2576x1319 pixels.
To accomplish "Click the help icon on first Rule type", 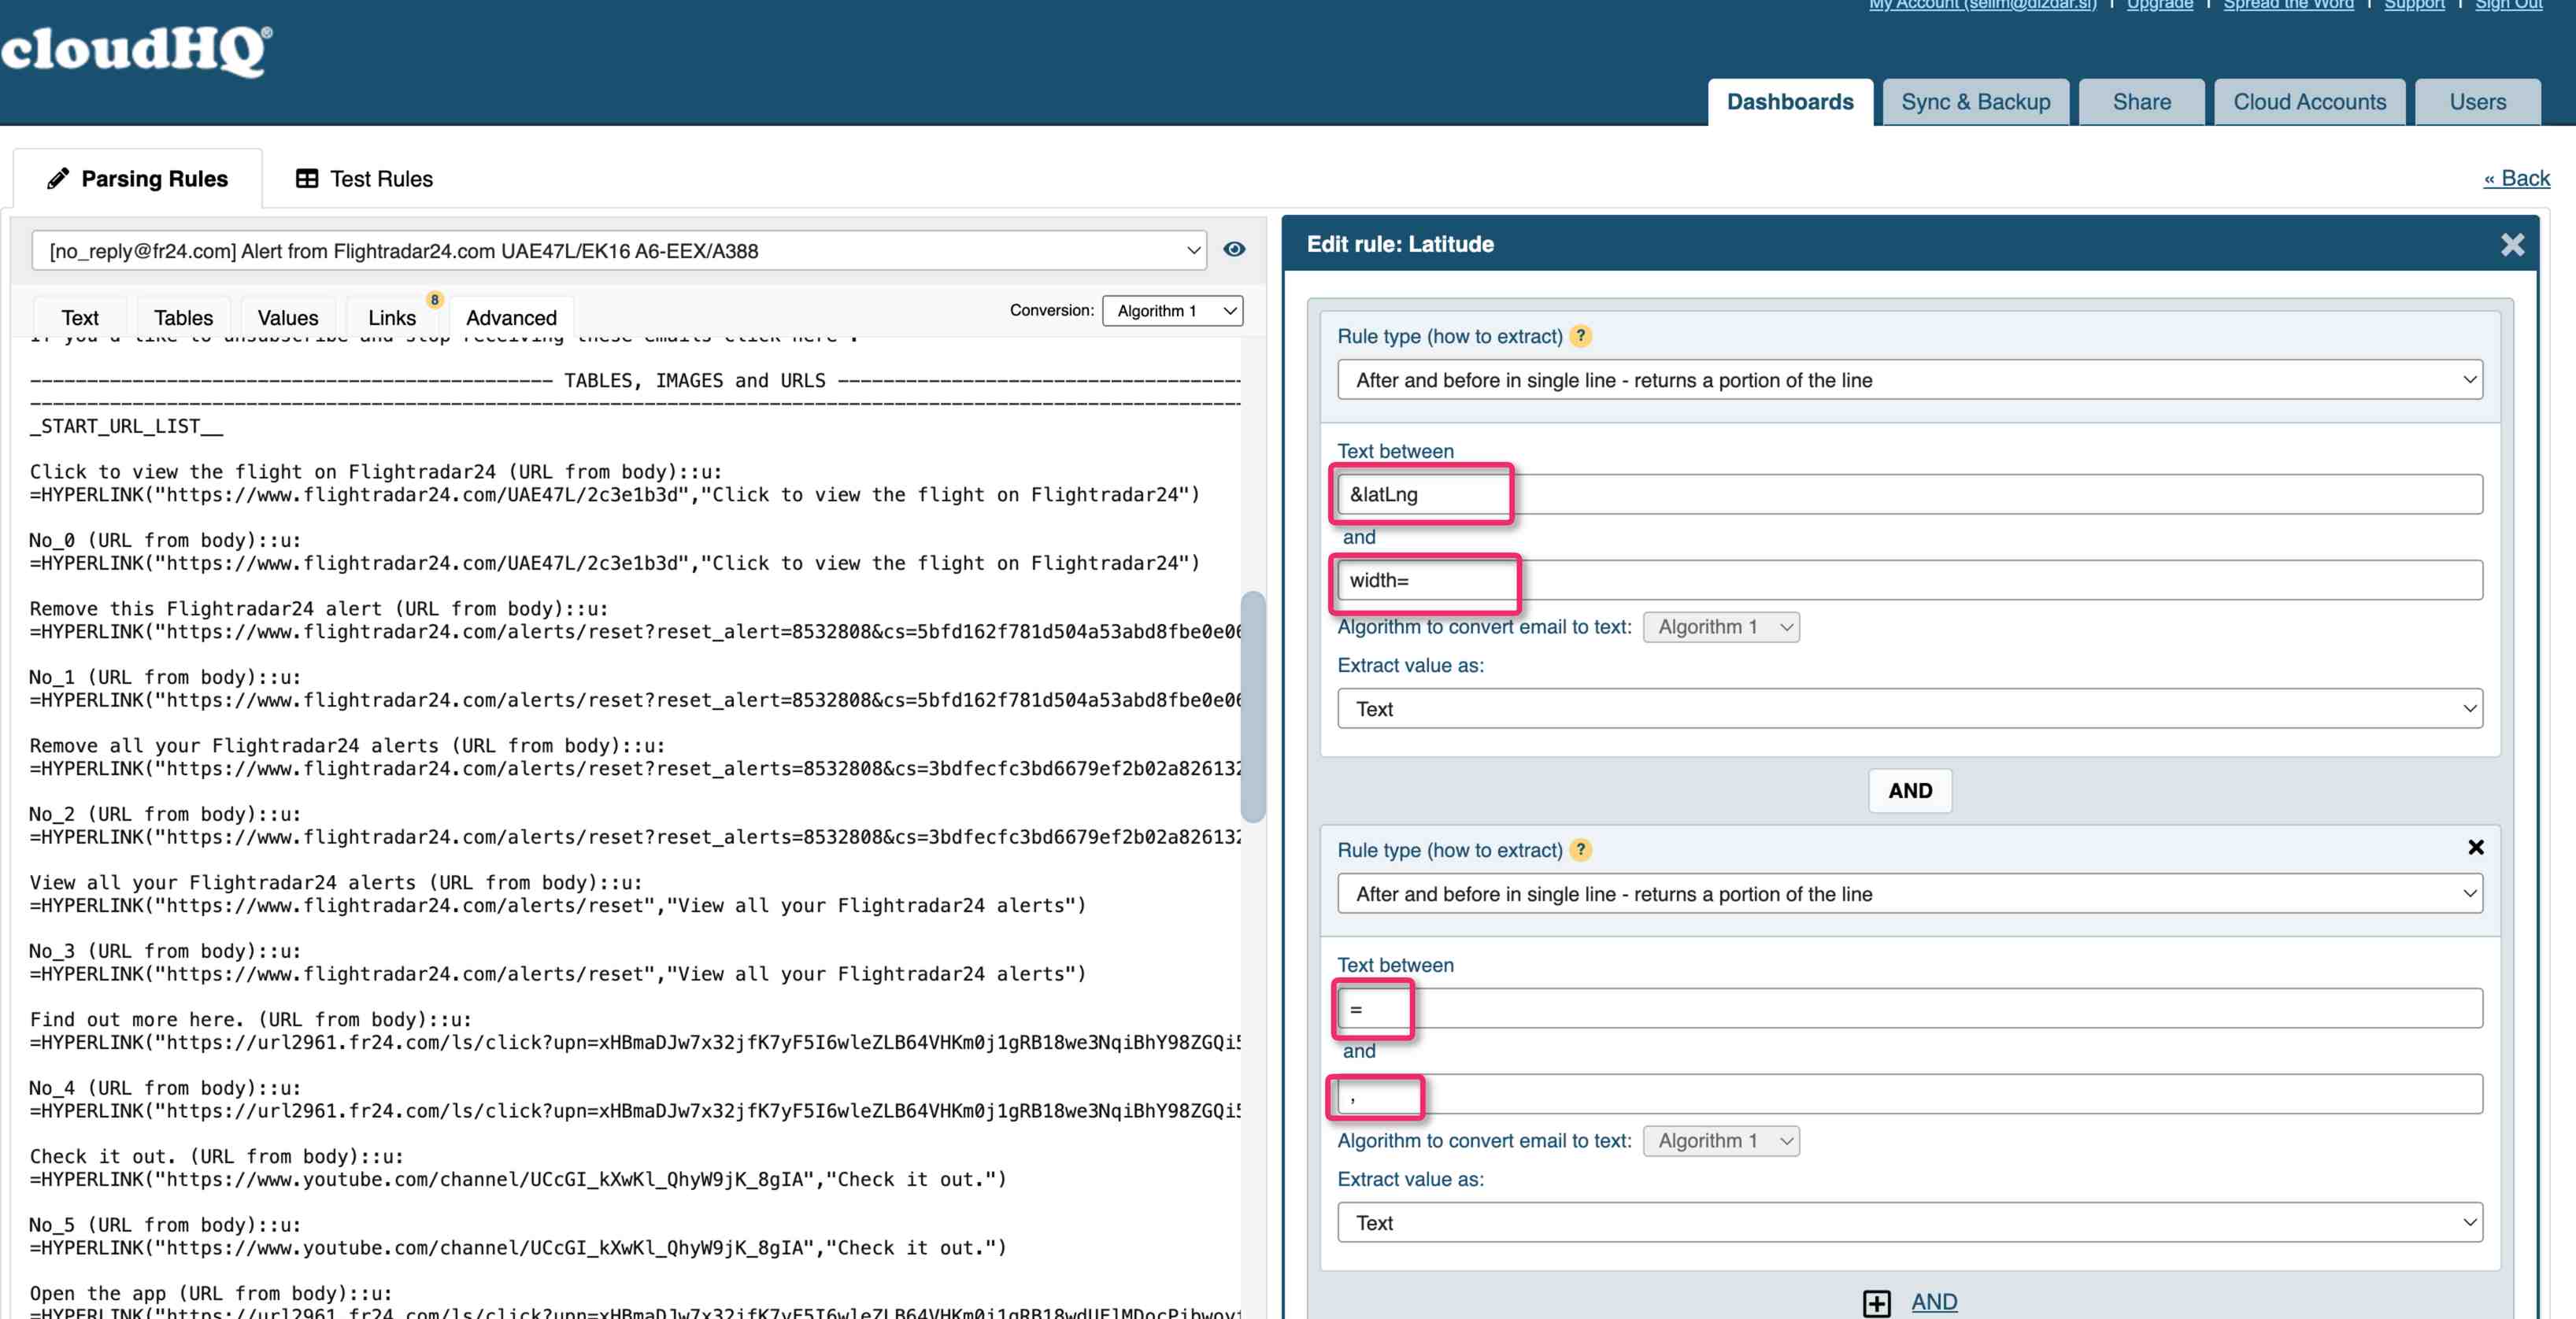I will (1580, 336).
